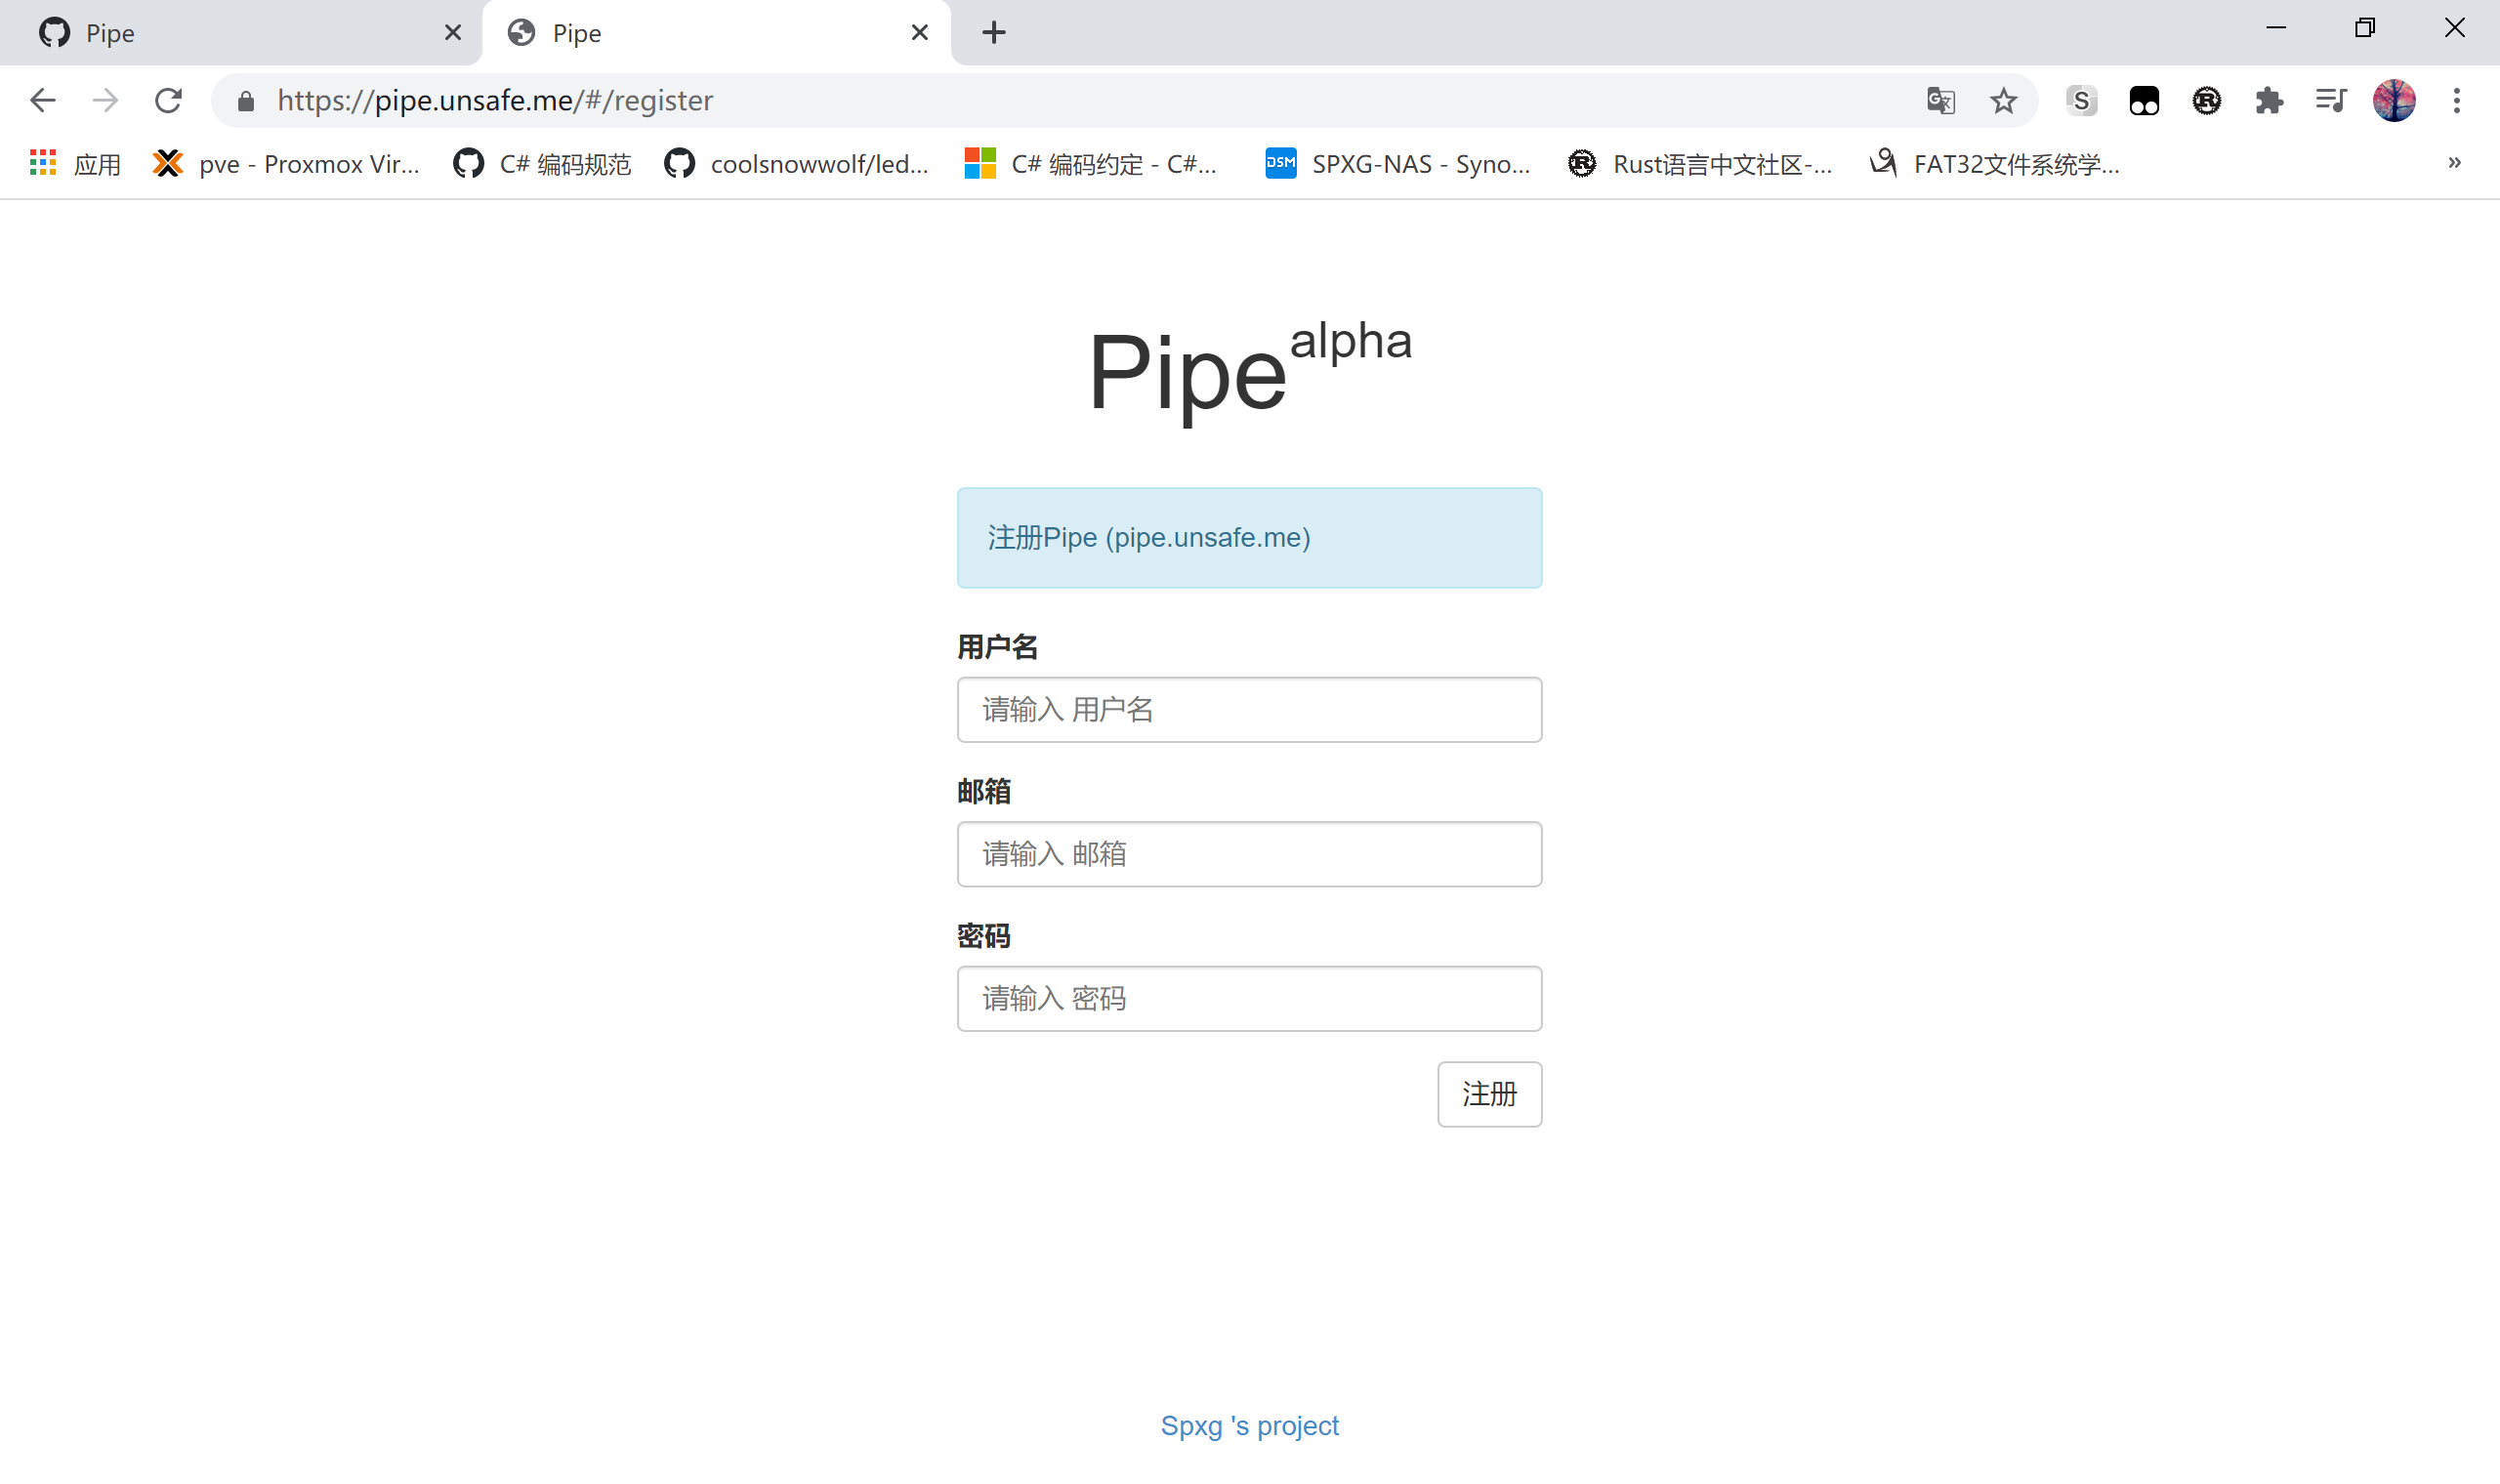
Task: Open the Google Translate page icon
Action: tap(1940, 100)
